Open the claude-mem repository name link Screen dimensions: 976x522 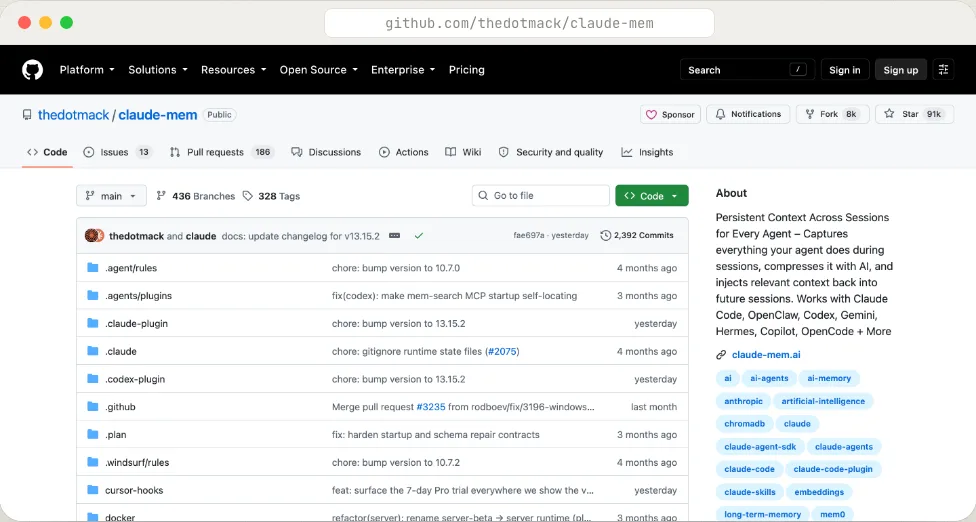pyautogui.click(x=157, y=115)
